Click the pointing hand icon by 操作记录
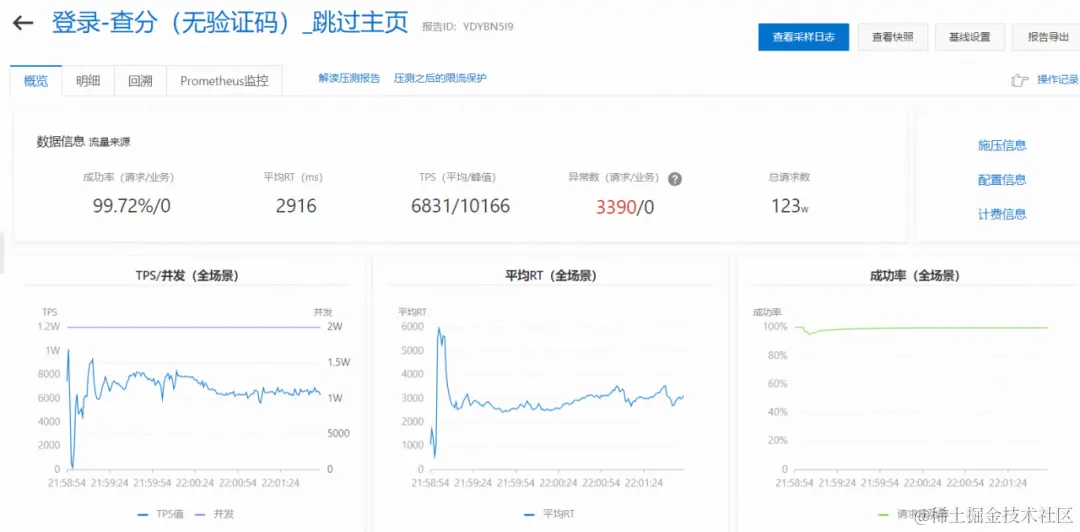The image size is (1080, 532). [x=1019, y=80]
